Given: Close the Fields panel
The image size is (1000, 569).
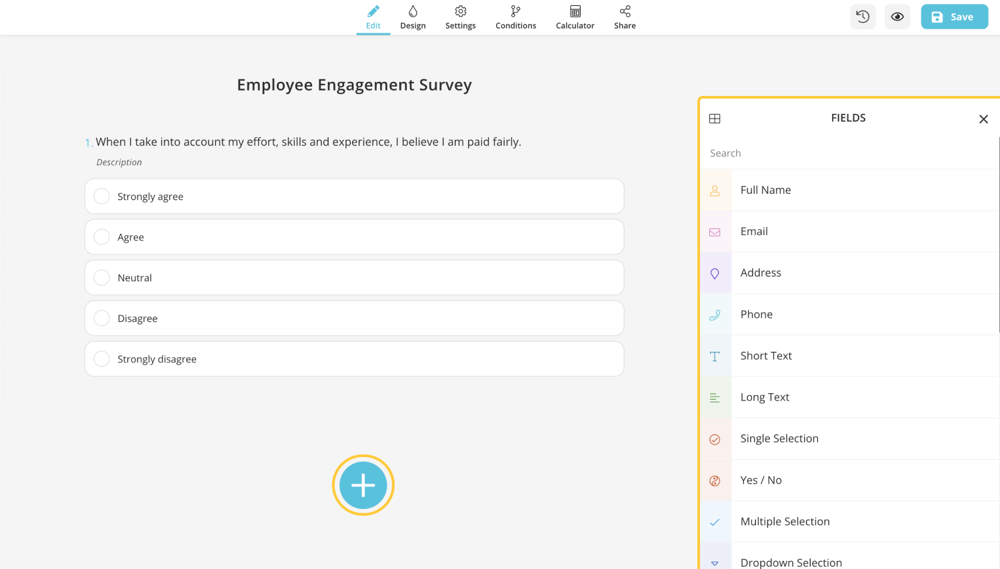Looking at the screenshot, I should point(983,119).
